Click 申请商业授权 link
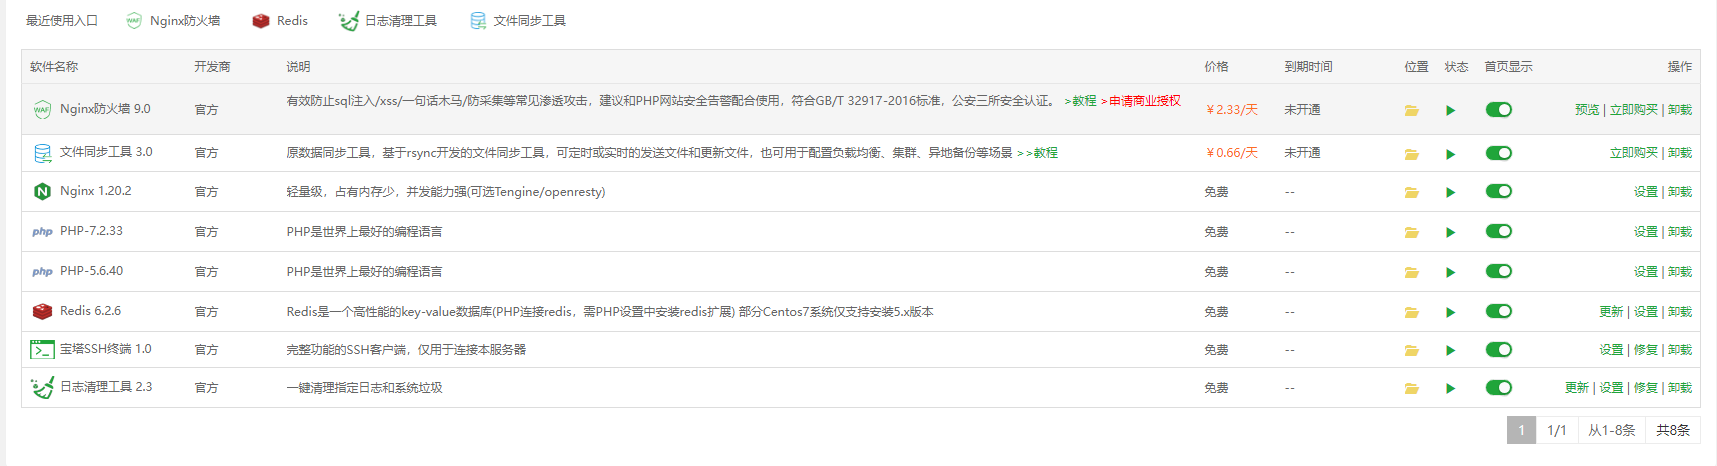Image resolution: width=1717 pixels, height=466 pixels. point(1141,101)
